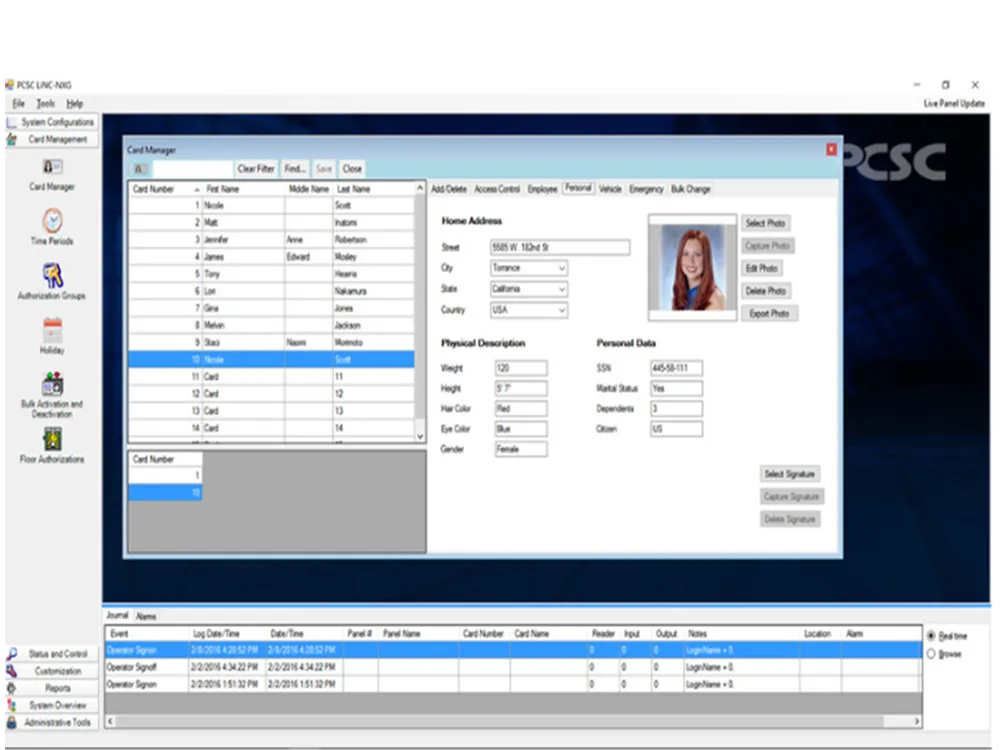Expand the City dropdown showing Torrance
The height and width of the screenshot is (750, 1000).
pos(561,268)
